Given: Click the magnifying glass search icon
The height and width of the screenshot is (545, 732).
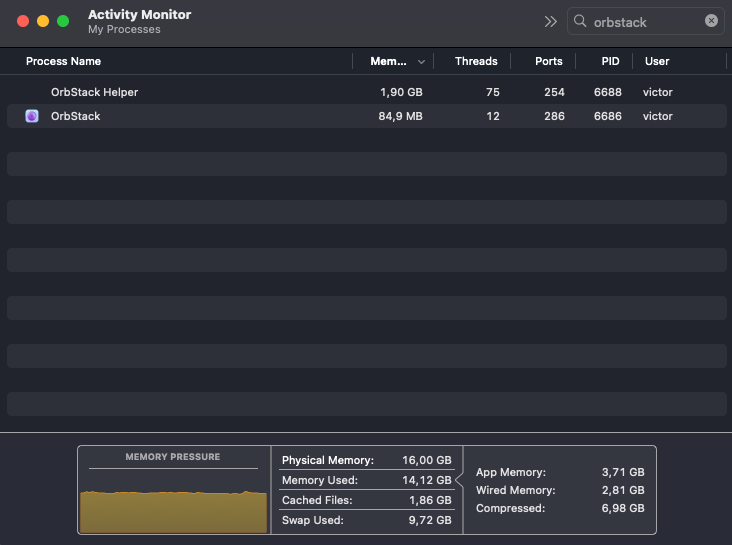Looking at the screenshot, I should (x=580, y=21).
